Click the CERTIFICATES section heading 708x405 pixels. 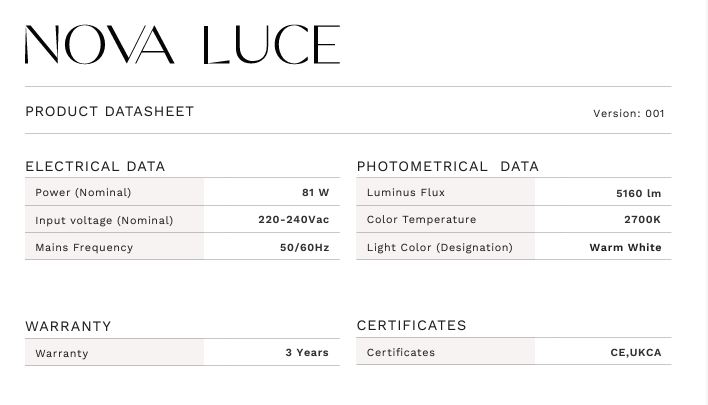tap(411, 326)
